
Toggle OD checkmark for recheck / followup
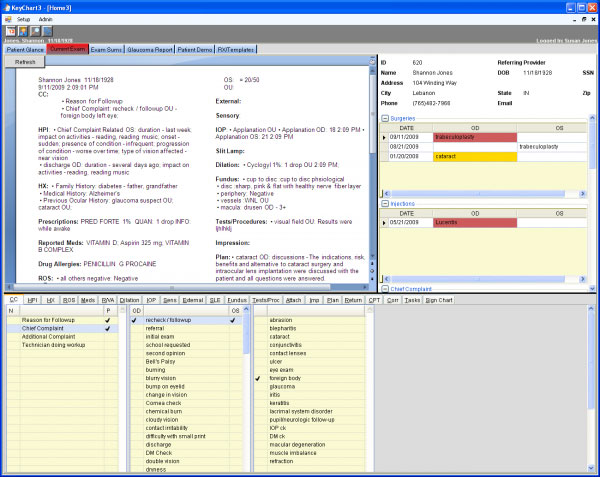(x=134, y=320)
